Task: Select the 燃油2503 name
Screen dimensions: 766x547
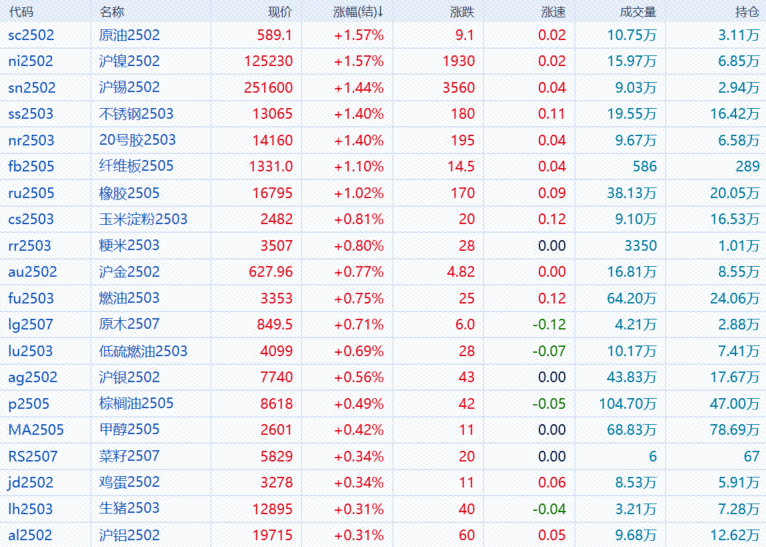Action: tap(129, 298)
